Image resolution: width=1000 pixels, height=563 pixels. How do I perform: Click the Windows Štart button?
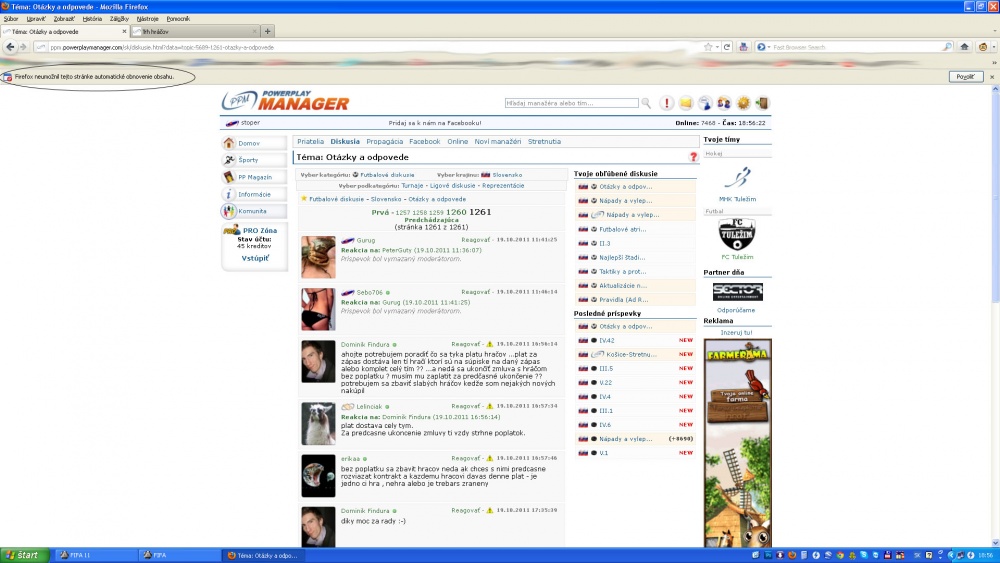click(x=24, y=555)
